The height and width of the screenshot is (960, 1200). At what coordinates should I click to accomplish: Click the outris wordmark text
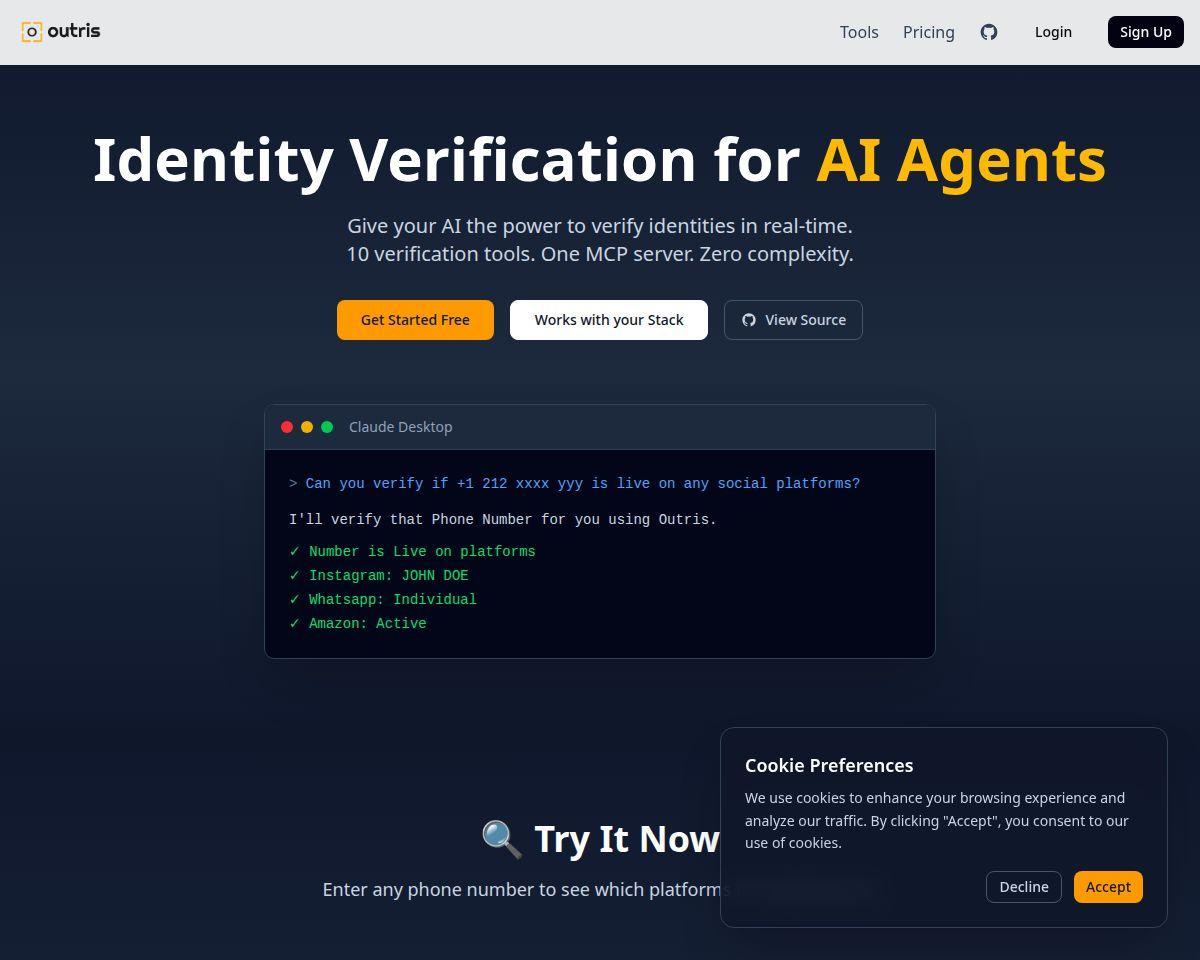(x=74, y=31)
